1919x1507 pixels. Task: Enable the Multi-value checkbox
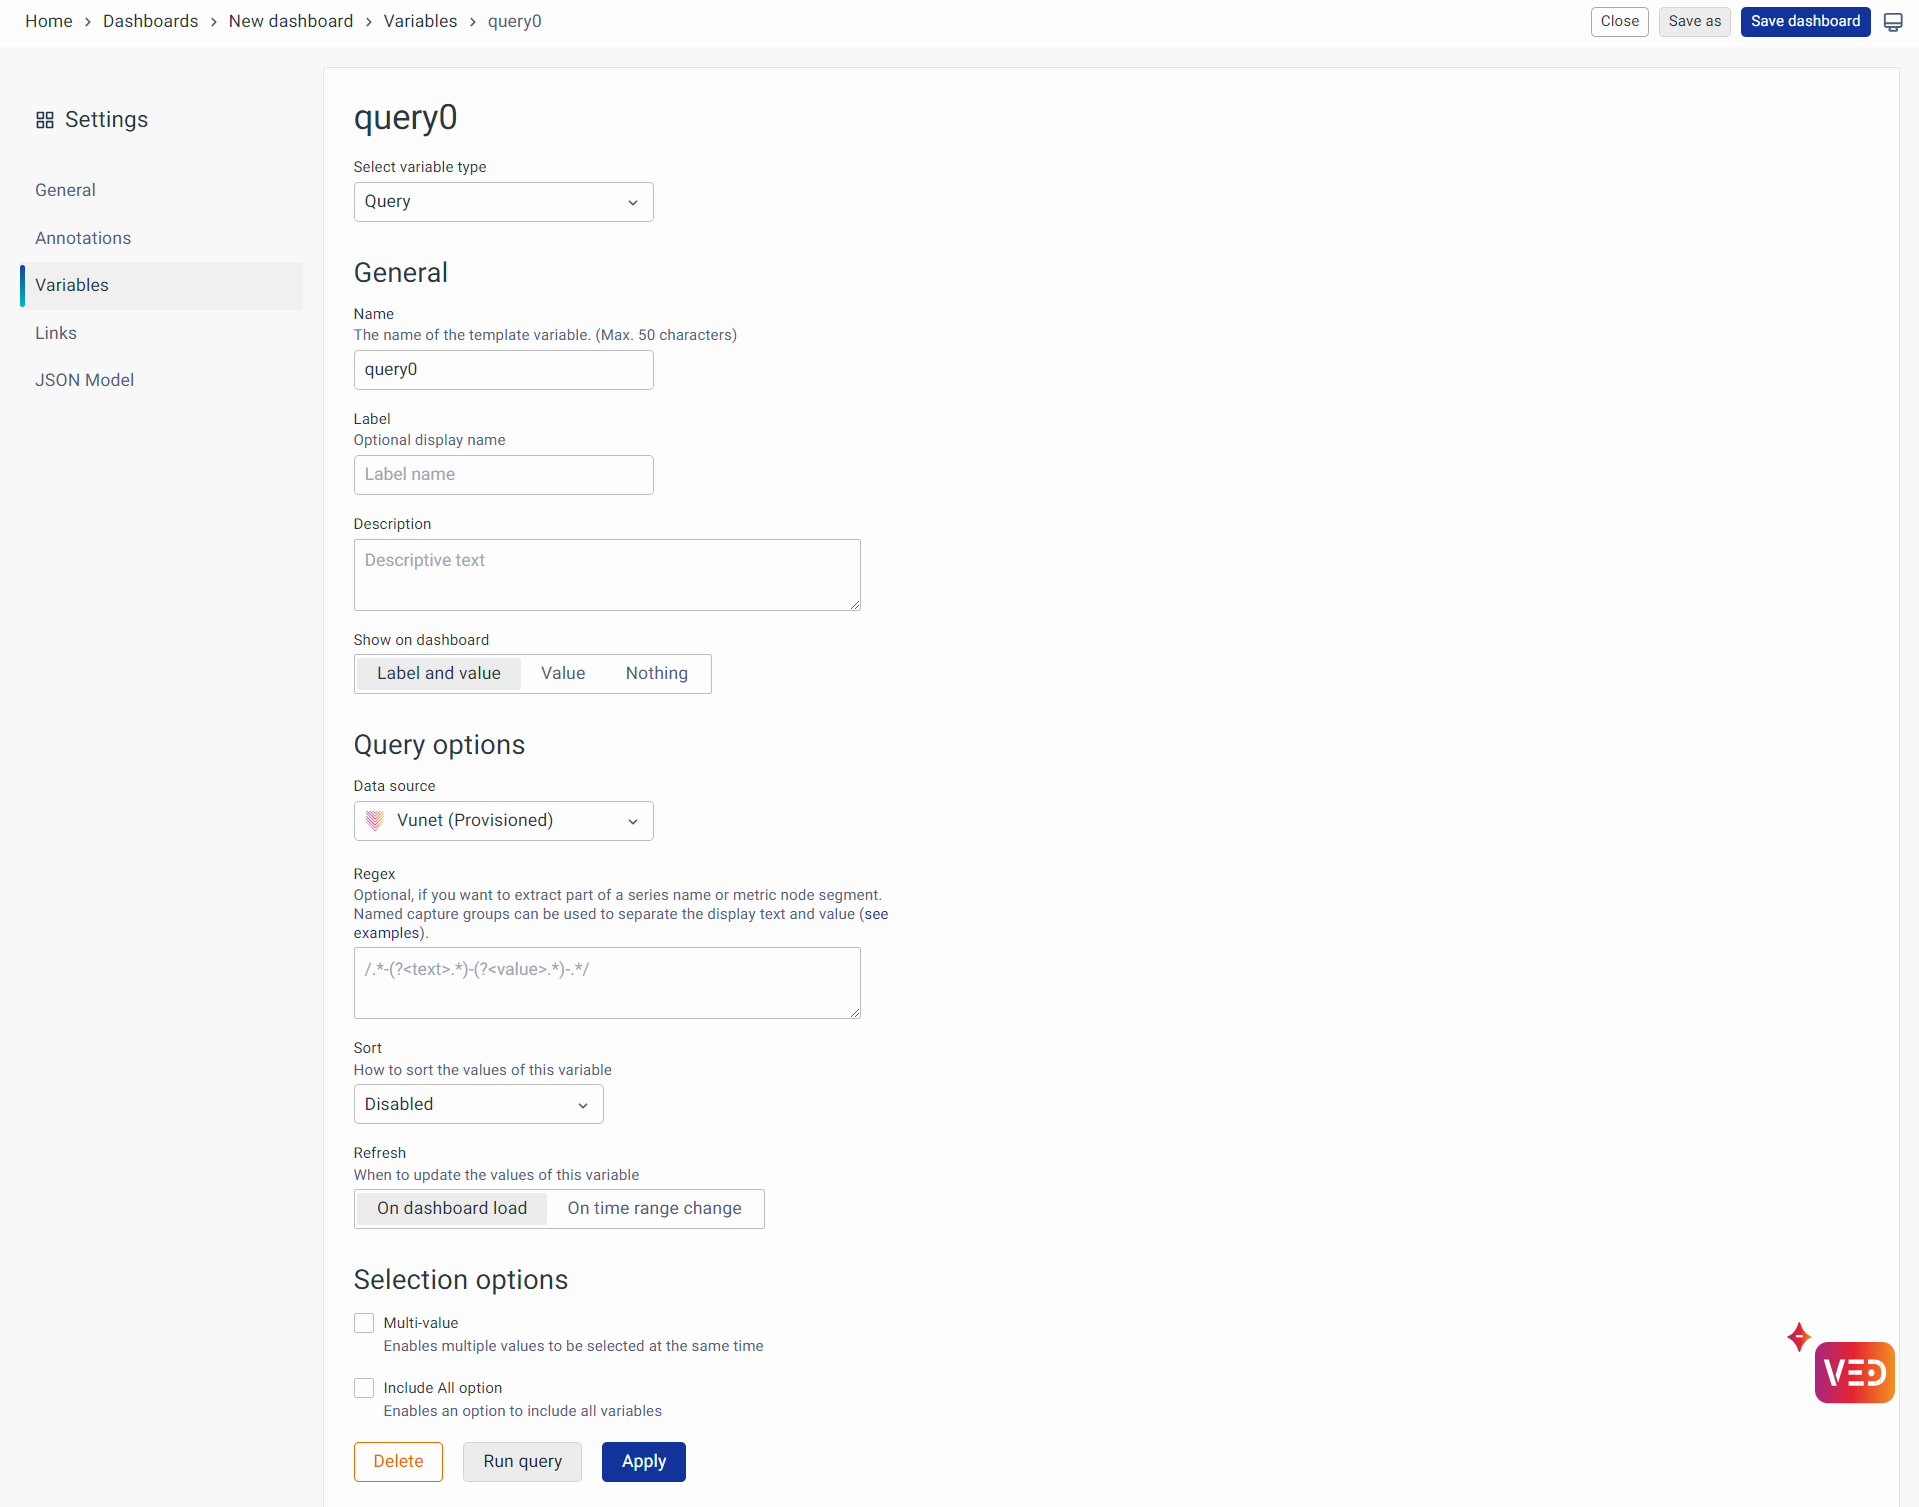click(x=364, y=1323)
